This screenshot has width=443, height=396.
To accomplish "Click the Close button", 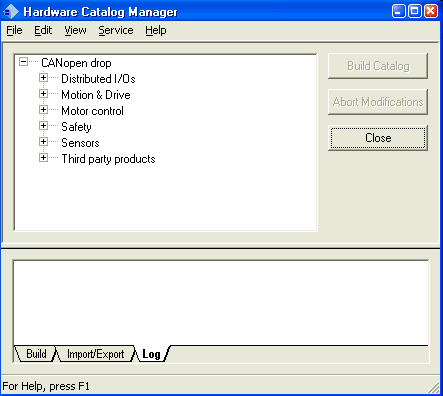I will (x=378, y=138).
